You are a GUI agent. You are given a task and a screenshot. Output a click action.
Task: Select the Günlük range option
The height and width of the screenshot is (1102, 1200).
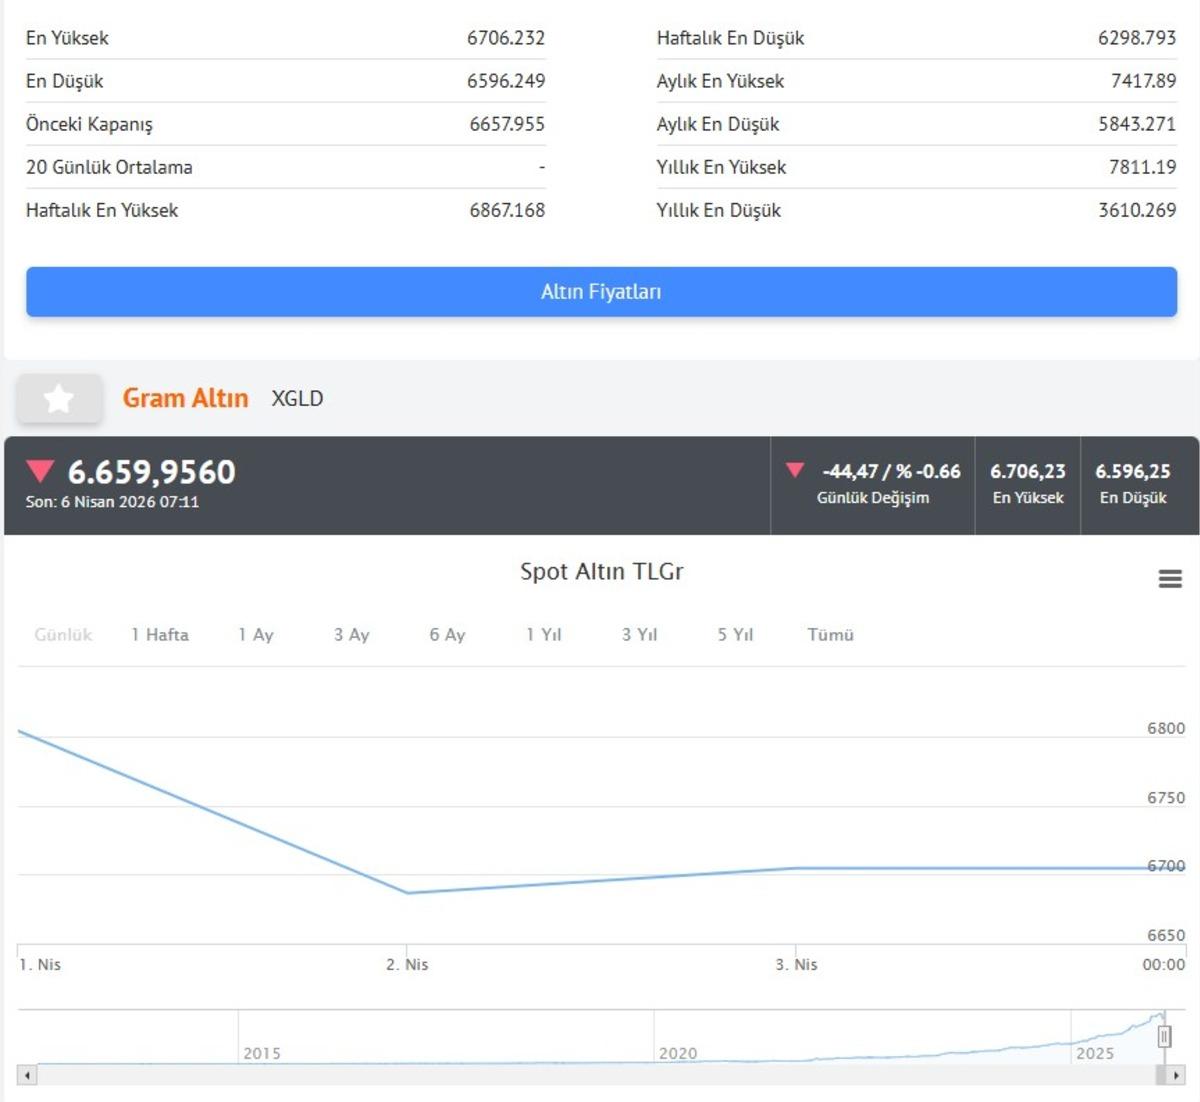(x=63, y=635)
